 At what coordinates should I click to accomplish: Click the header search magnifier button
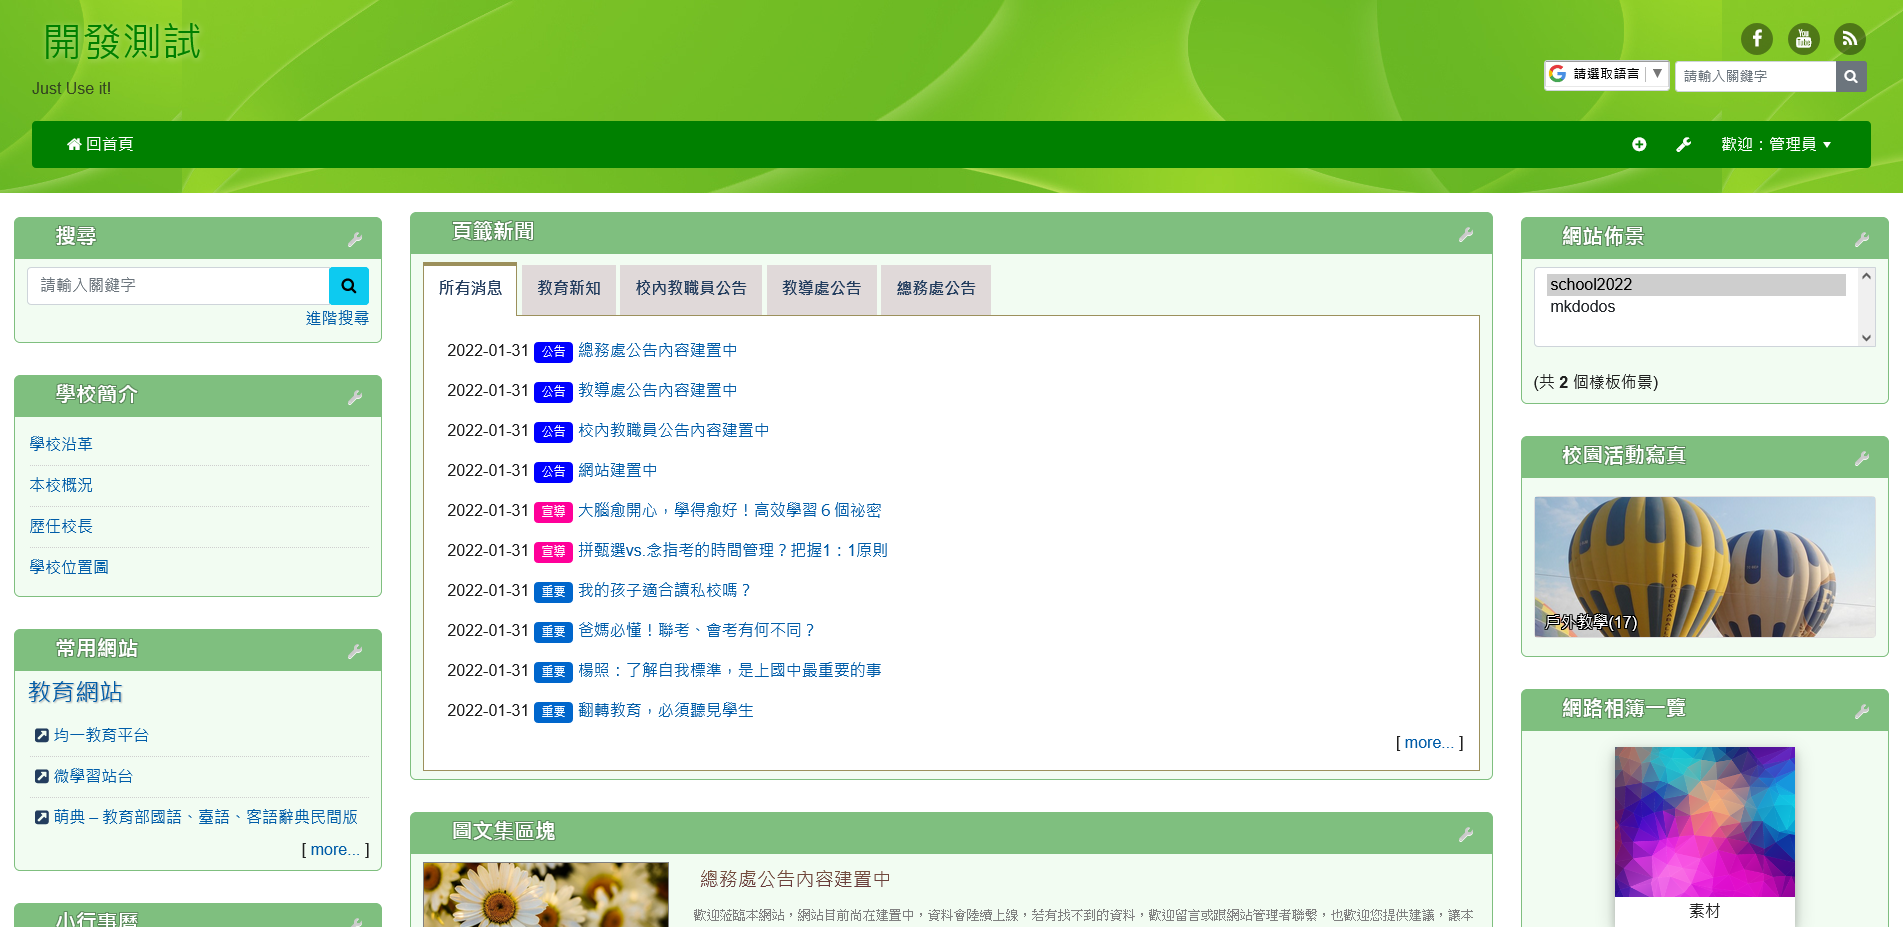(1850, 76)
